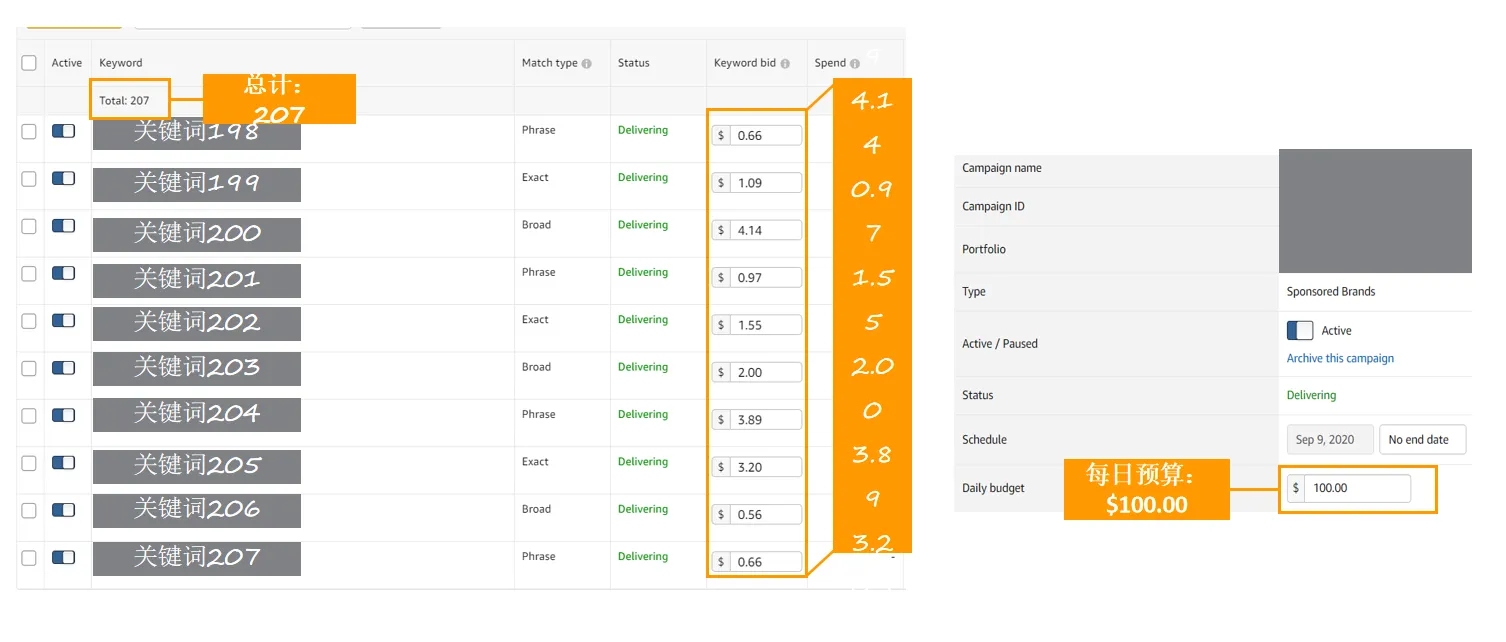Tick the checkbox for the 2.00 bid row
Viewport: 1506px width, 642px height.
coord(29,368)
